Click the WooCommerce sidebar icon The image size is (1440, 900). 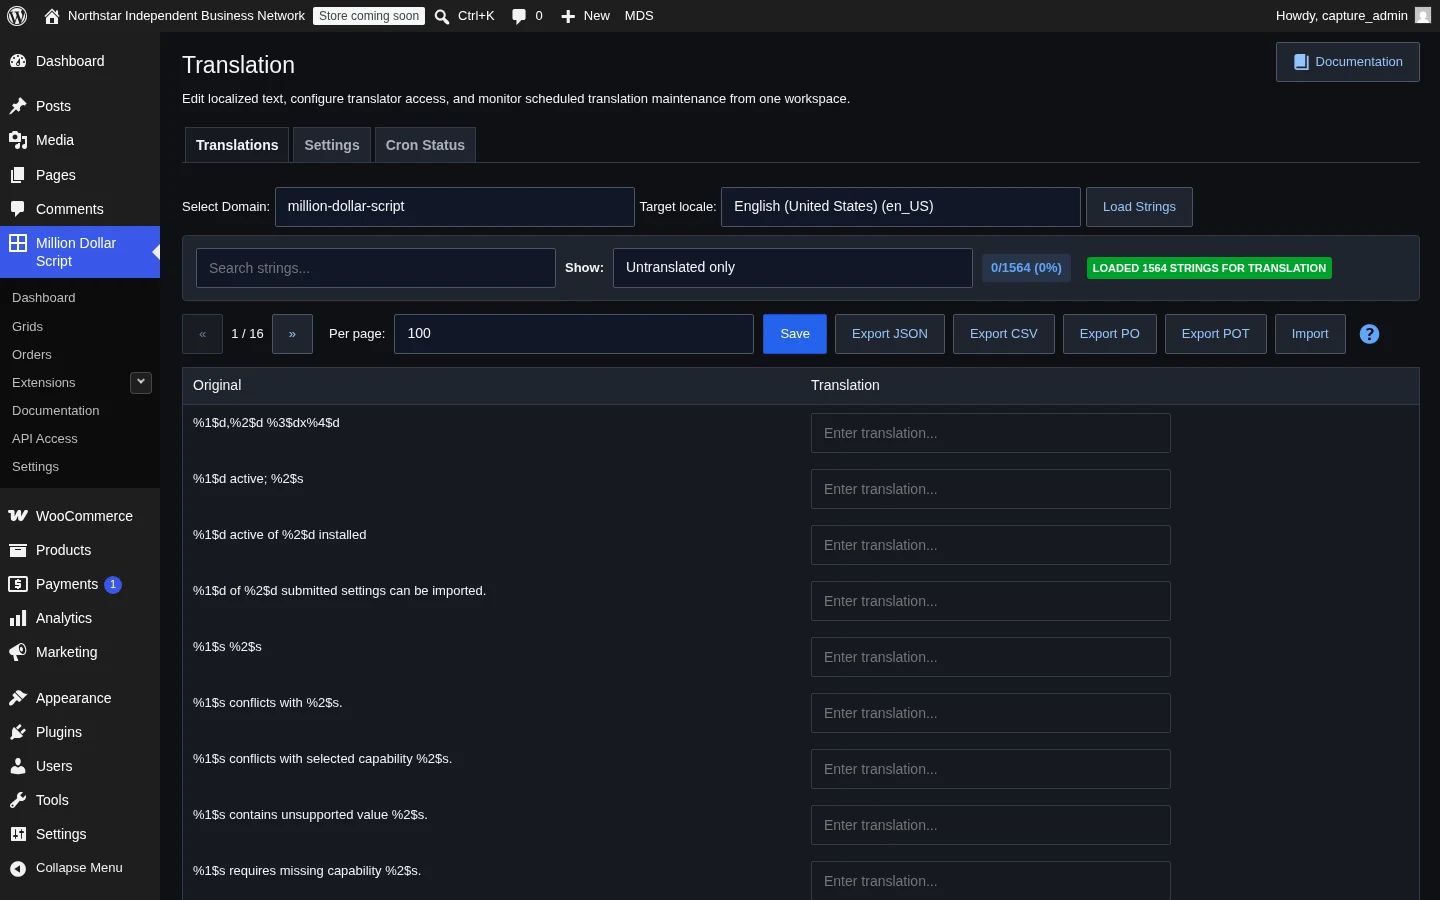coord(18,516)
